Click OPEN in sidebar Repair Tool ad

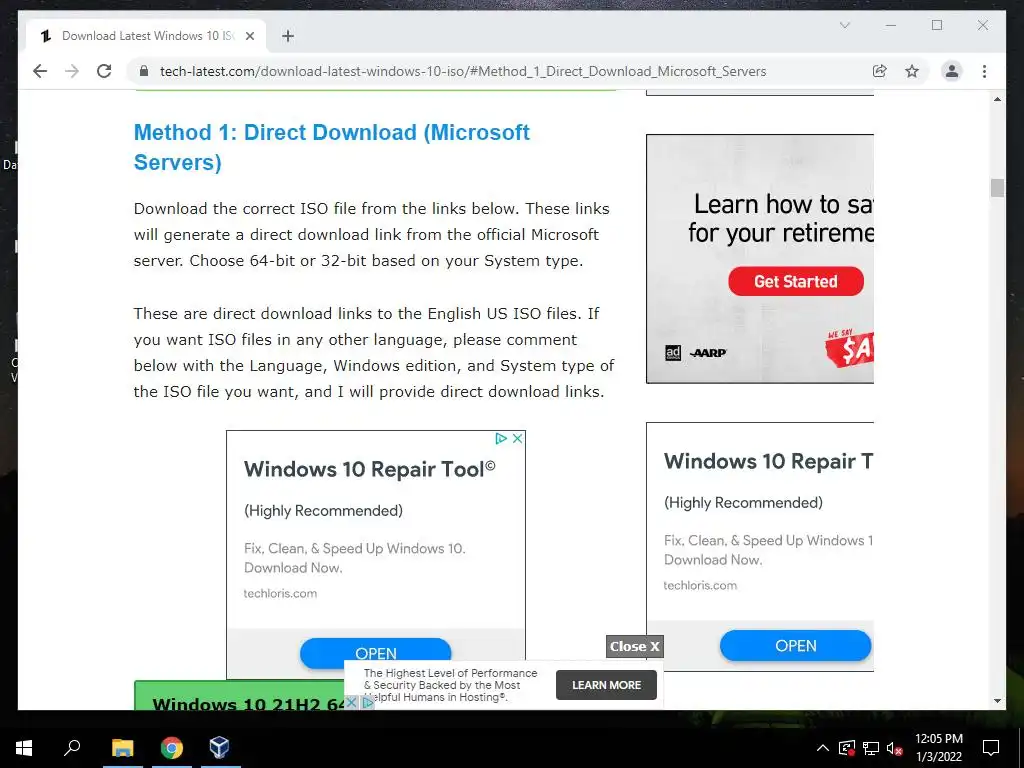[795, 645]
